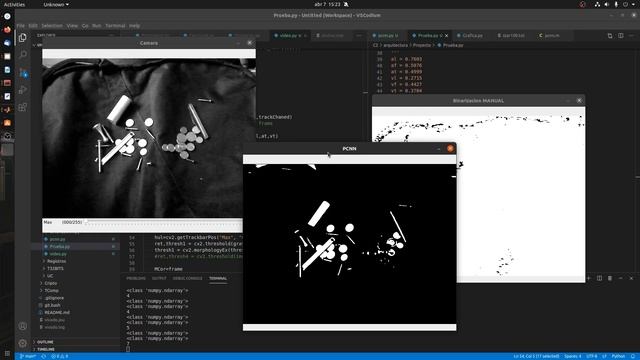This screenshot has height=360, width=640.
Task: Click the split terminal icon in panel
Action: 599,278
